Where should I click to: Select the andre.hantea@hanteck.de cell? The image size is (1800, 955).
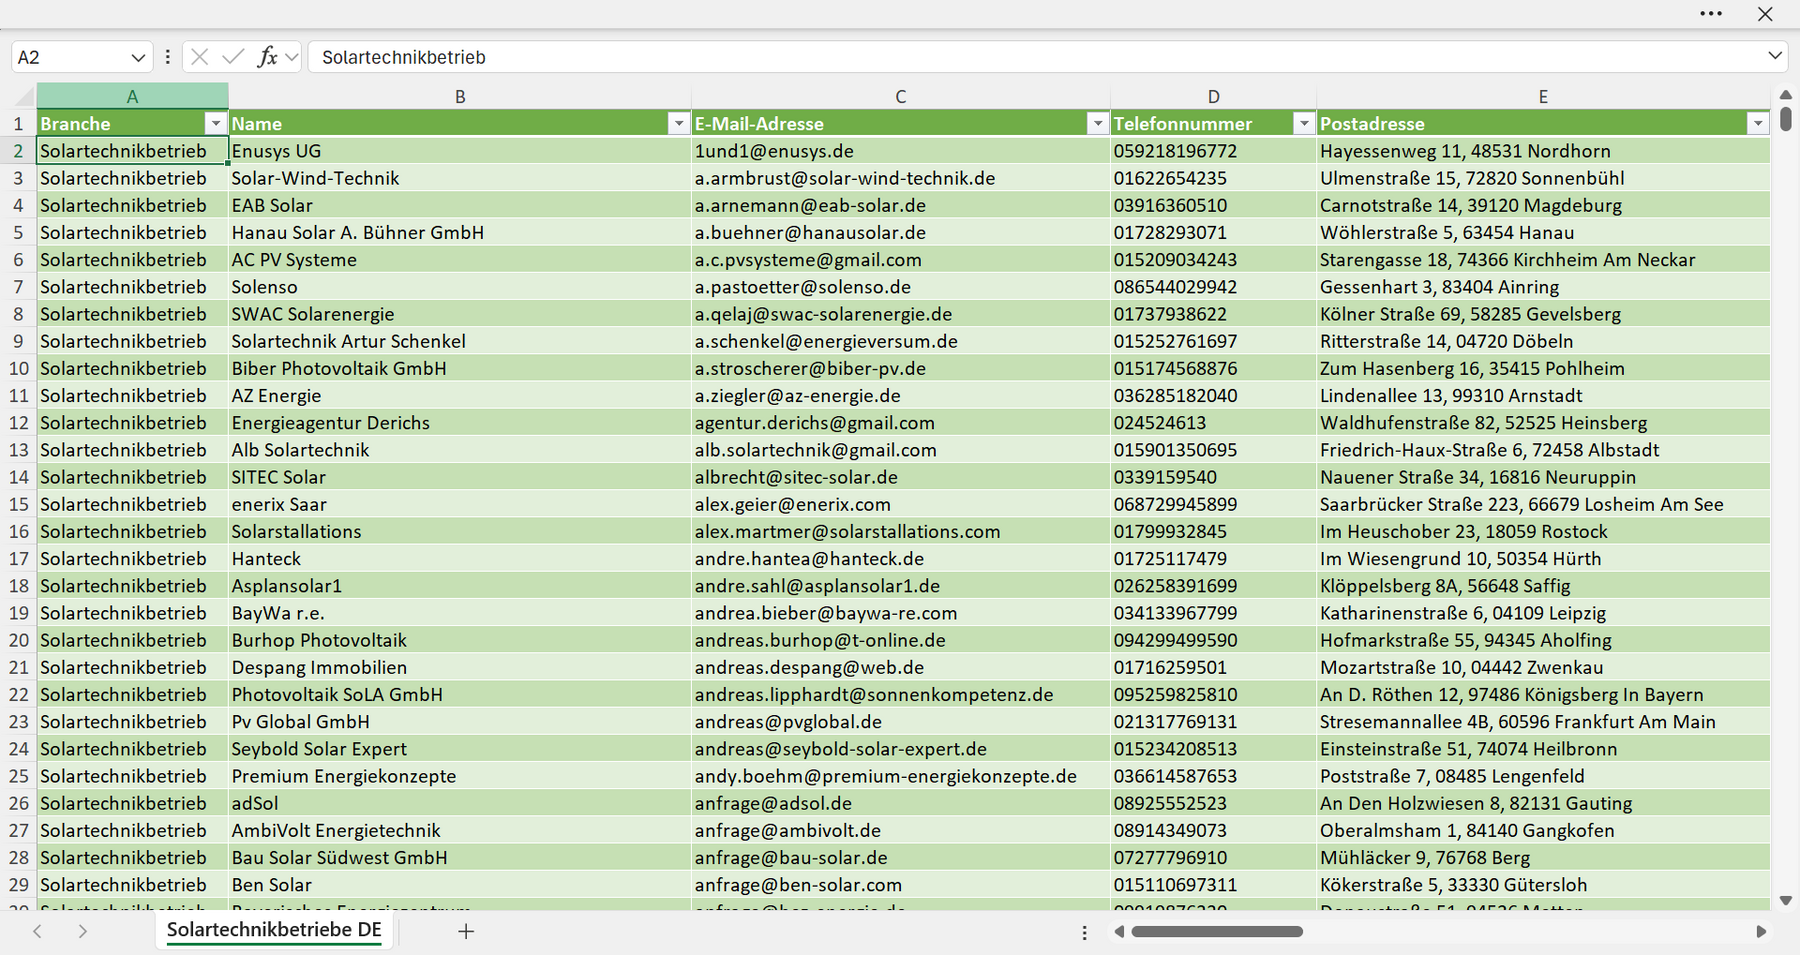click(901, 558)
